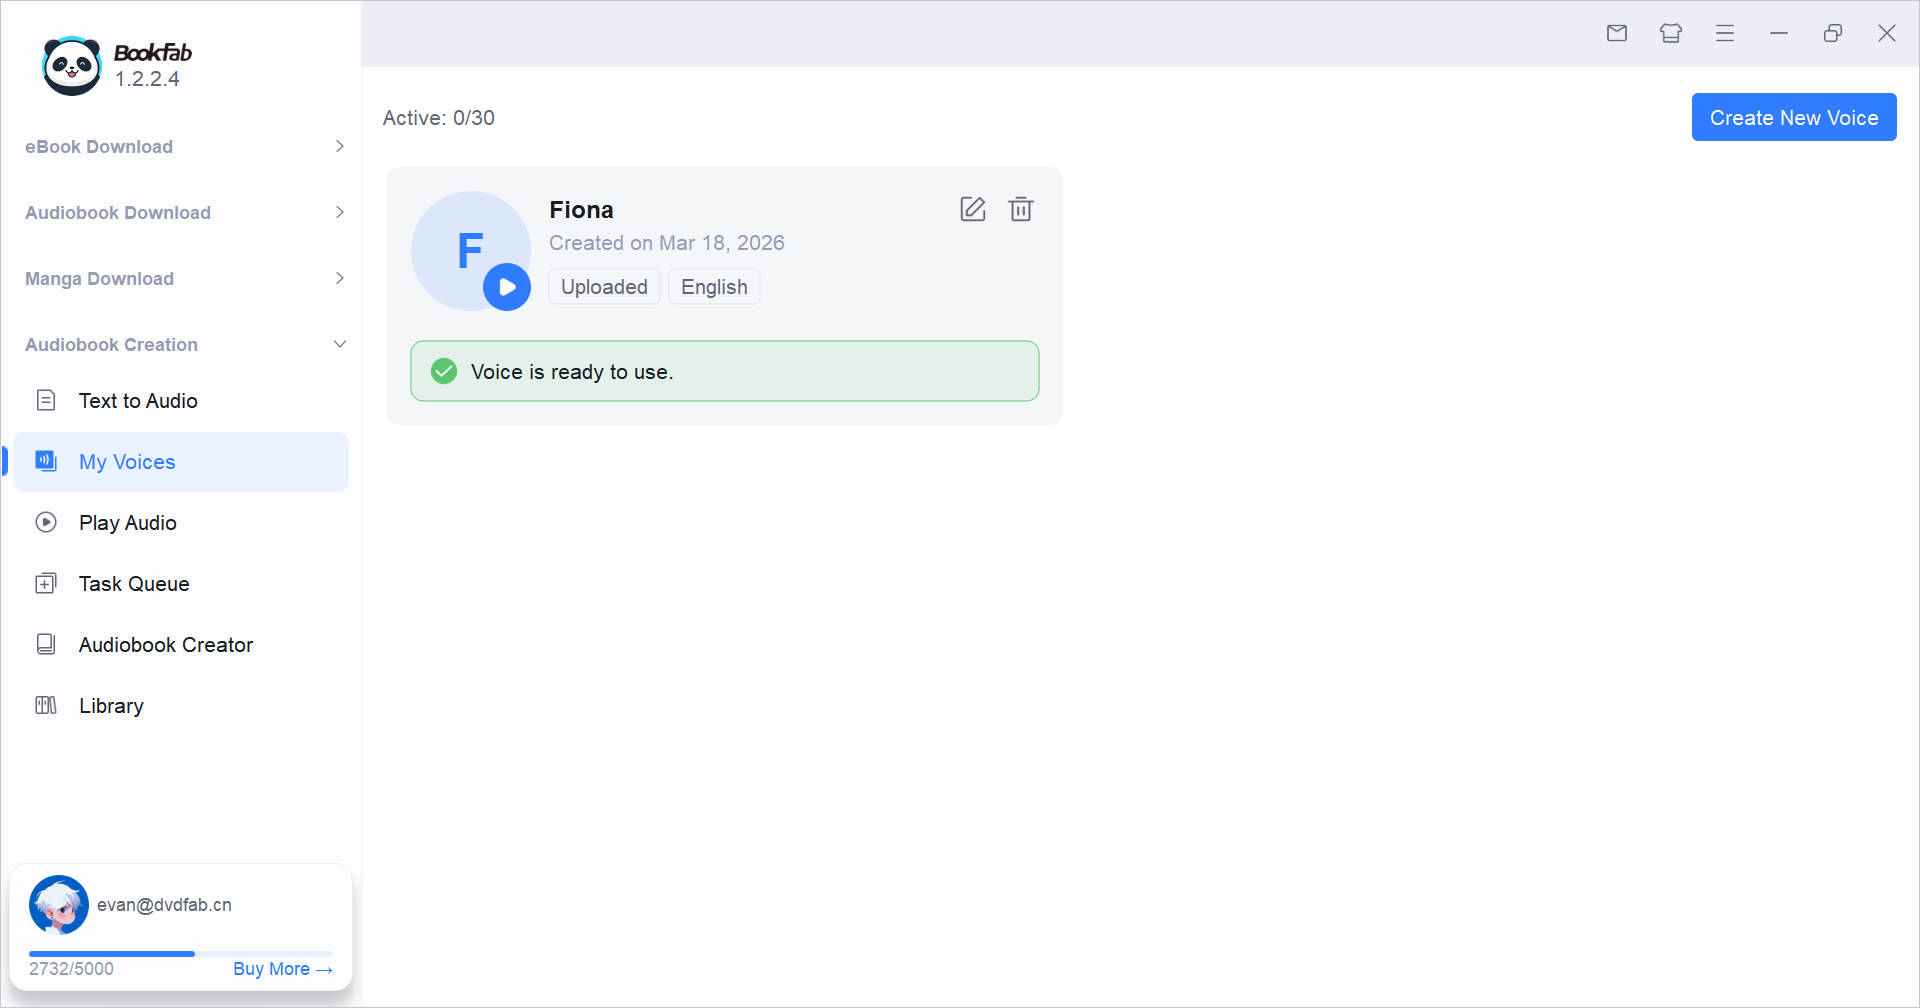Follow the Buy More link

[282, 969]
